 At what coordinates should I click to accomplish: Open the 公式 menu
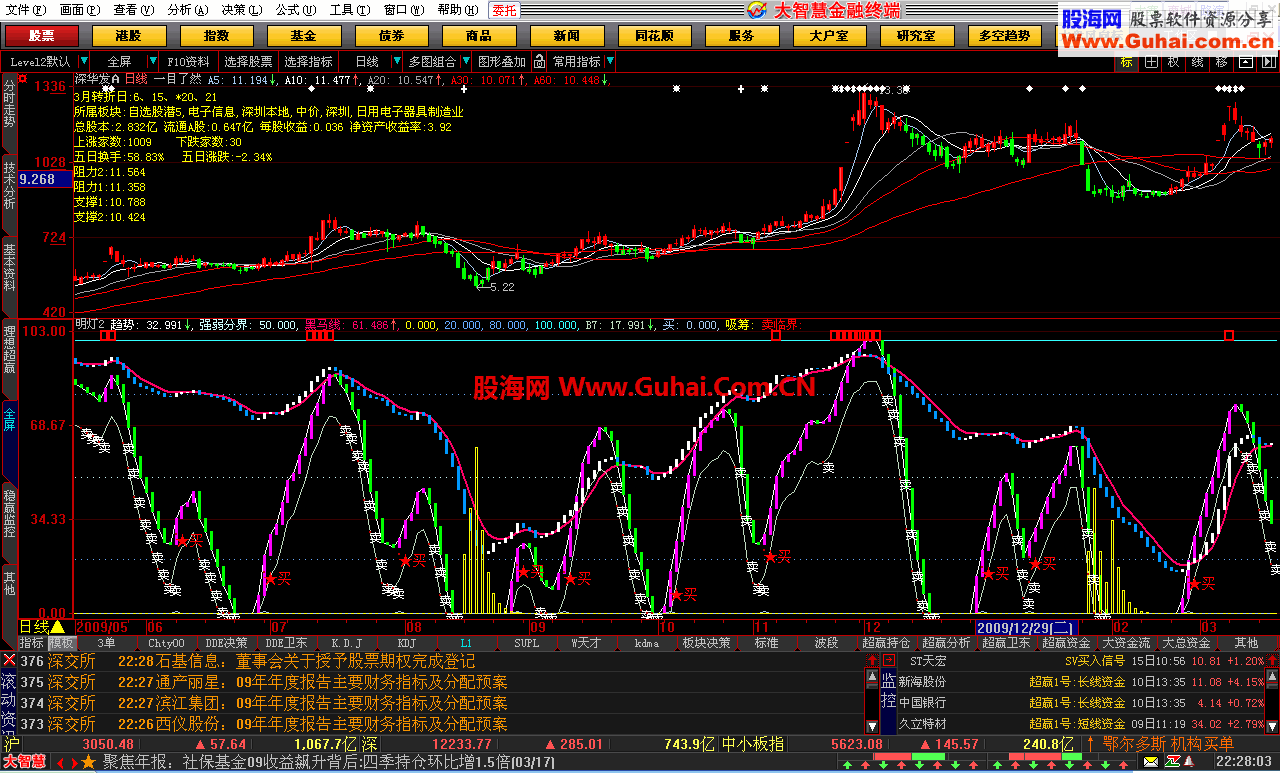(x=295, y=10)
